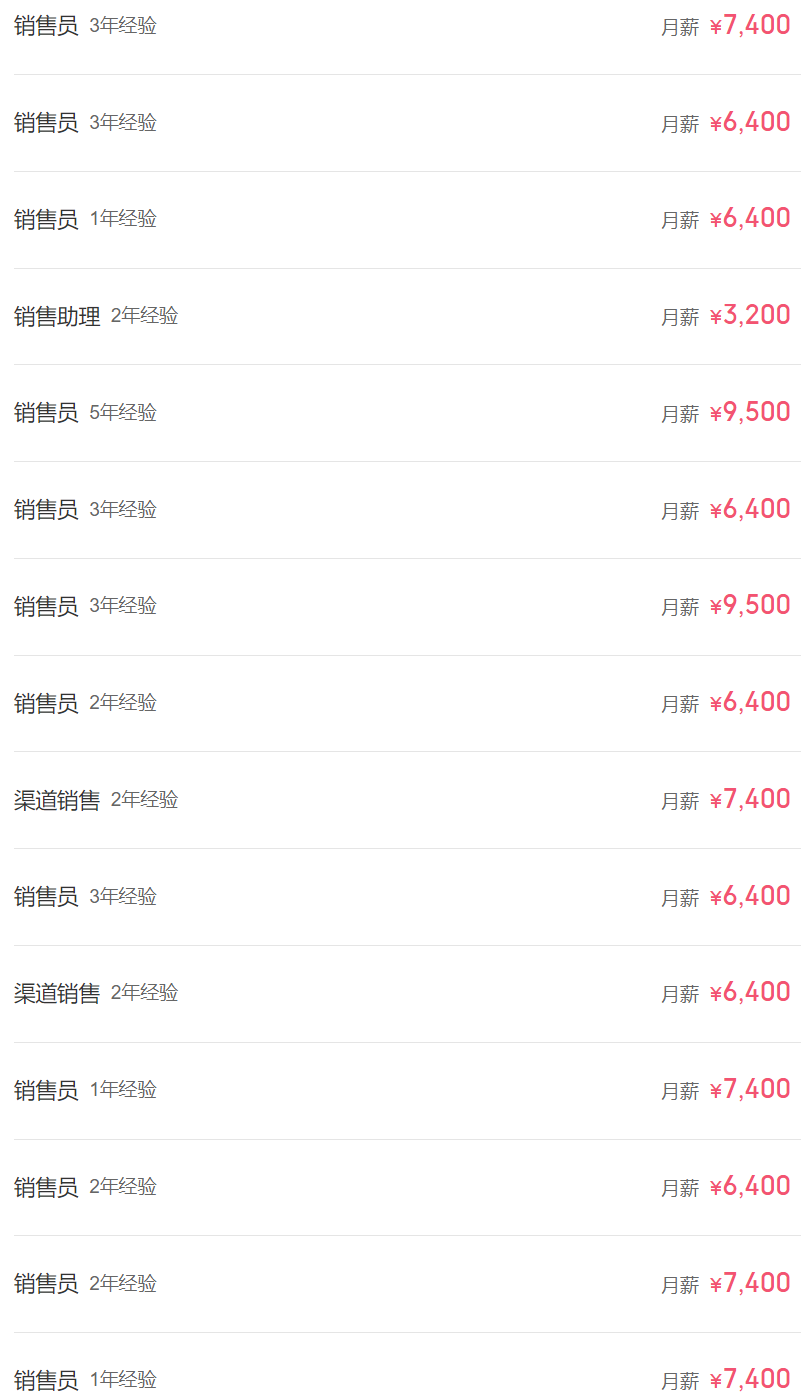Click 2年经验 label of ¥7,400 渠道销售

(145, 799)
